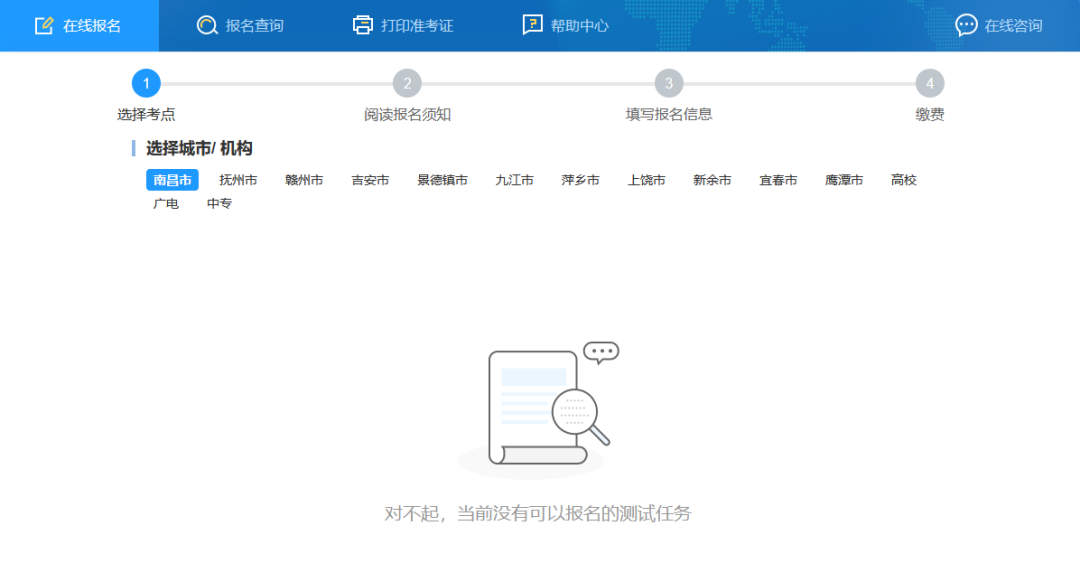Select the 高校 institution option
The width and height of the screenshot is (1080, 563).
click(x=904, y=180)
